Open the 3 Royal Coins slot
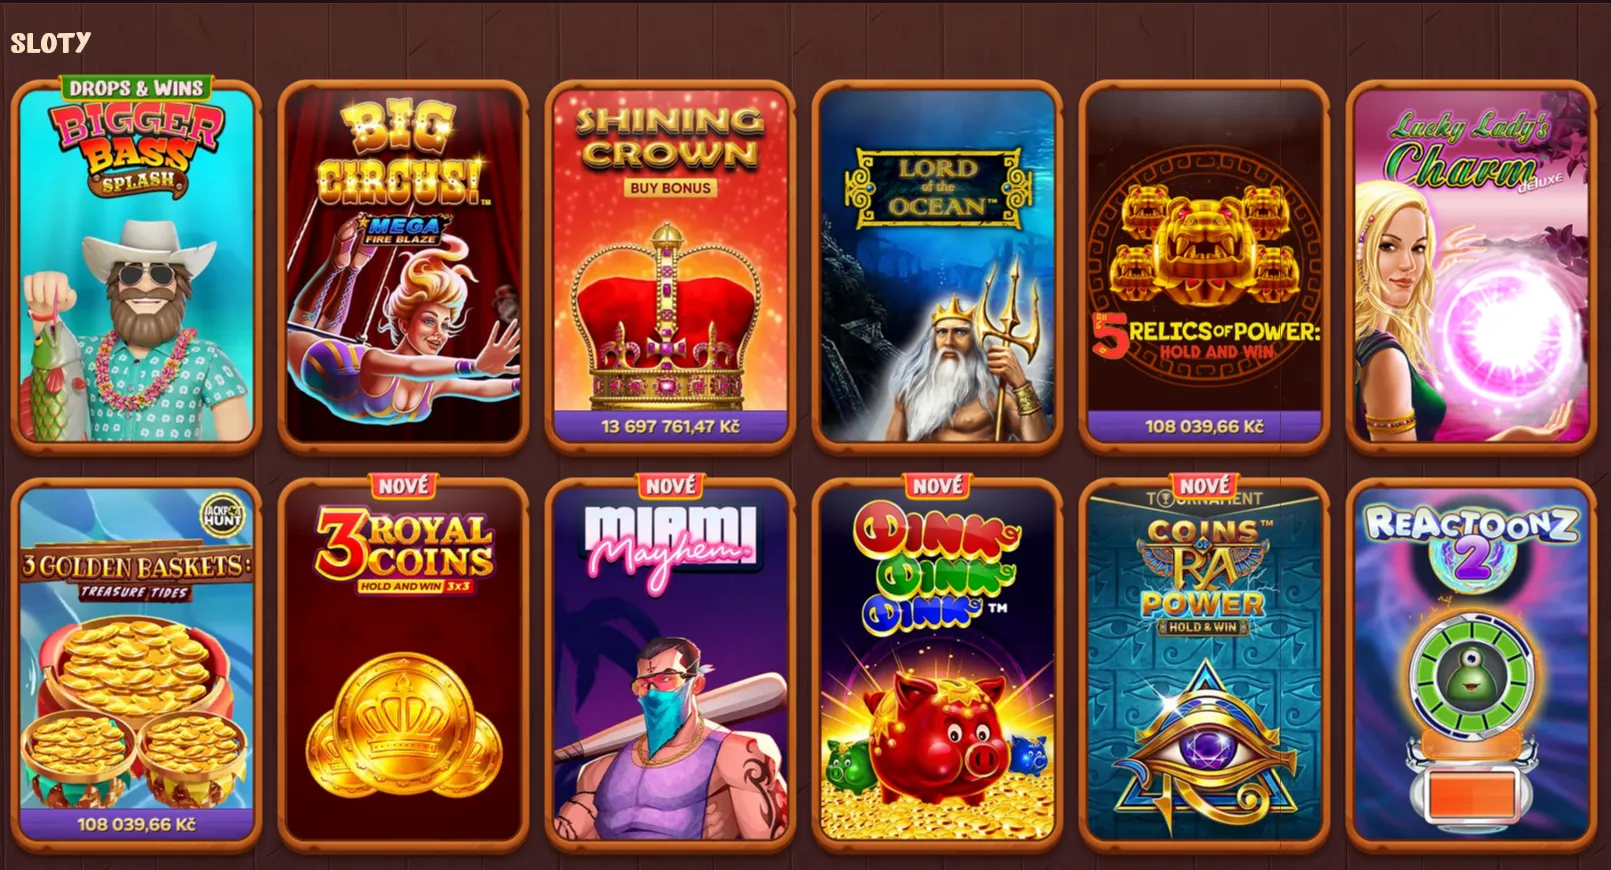This screenshot has width=1611, height=870. (403, 664)
